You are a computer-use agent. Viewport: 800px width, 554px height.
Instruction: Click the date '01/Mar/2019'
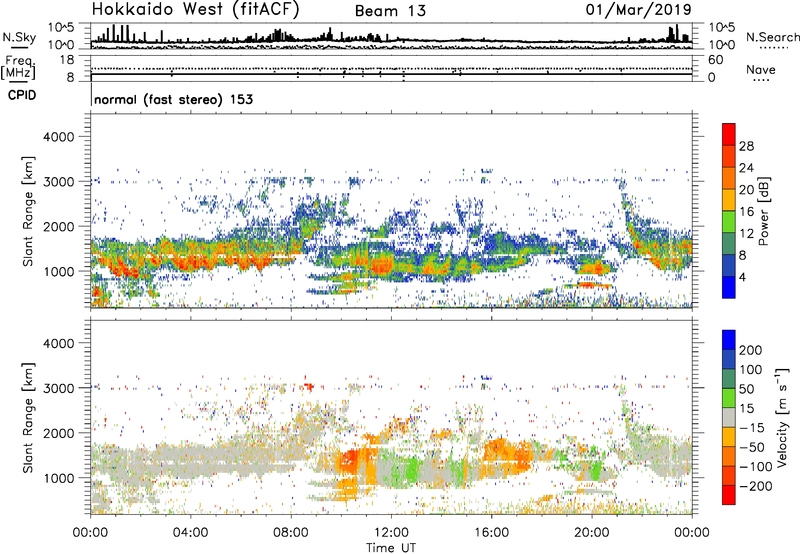(x=638, y=10)
